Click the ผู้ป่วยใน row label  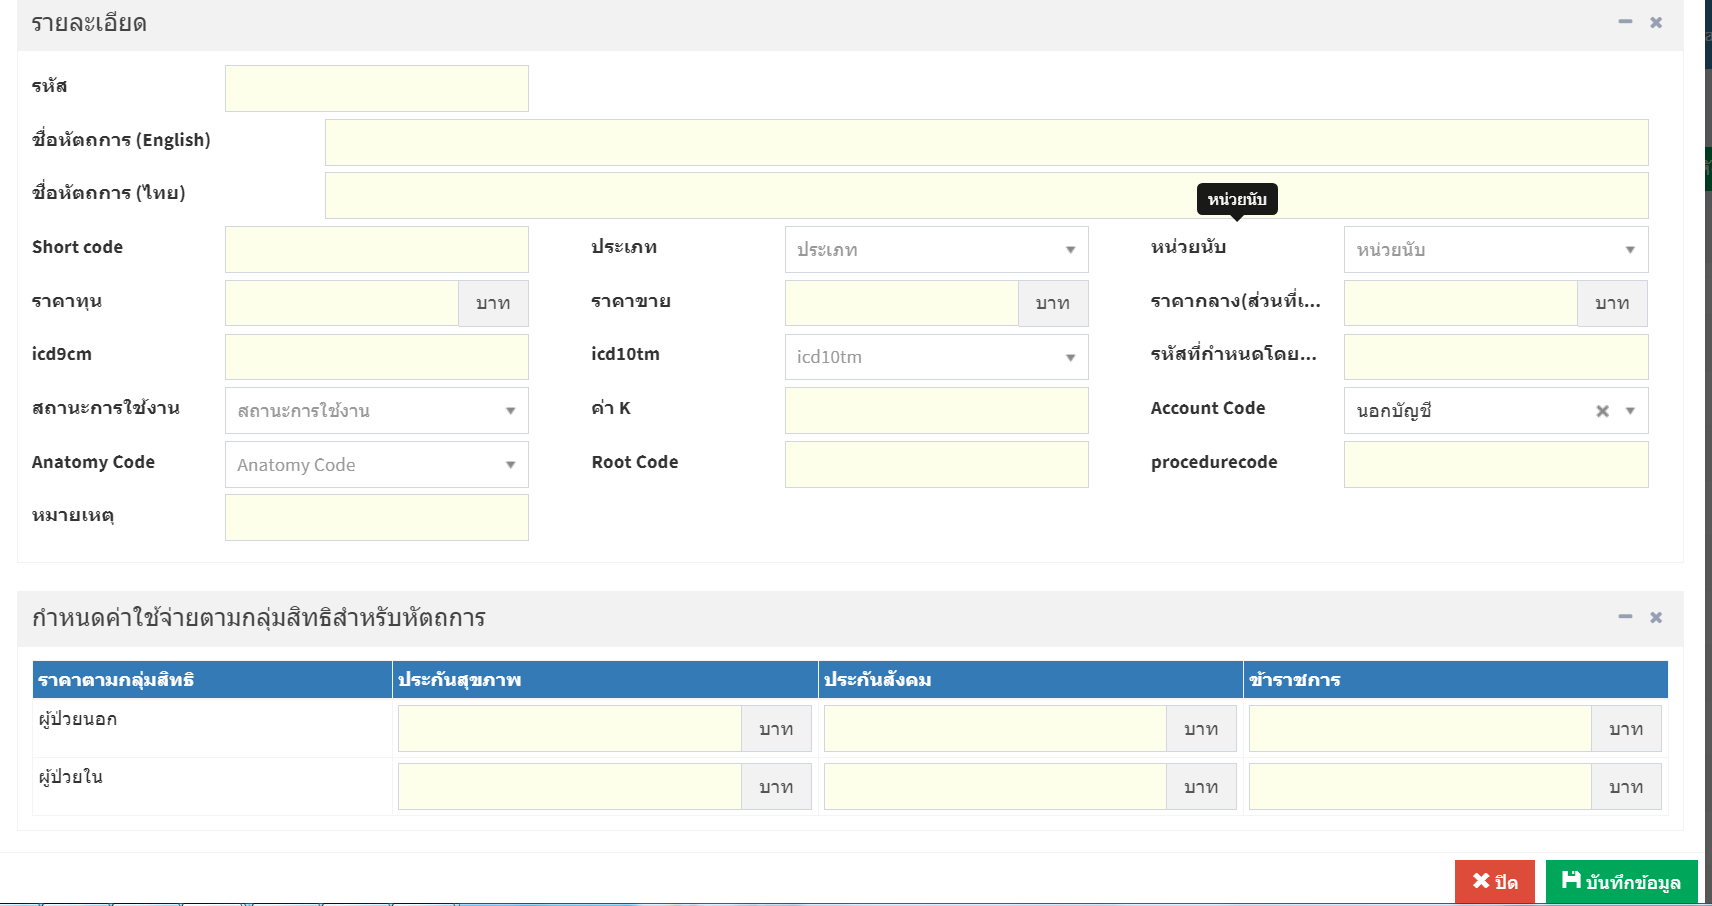tap(71, 777)
